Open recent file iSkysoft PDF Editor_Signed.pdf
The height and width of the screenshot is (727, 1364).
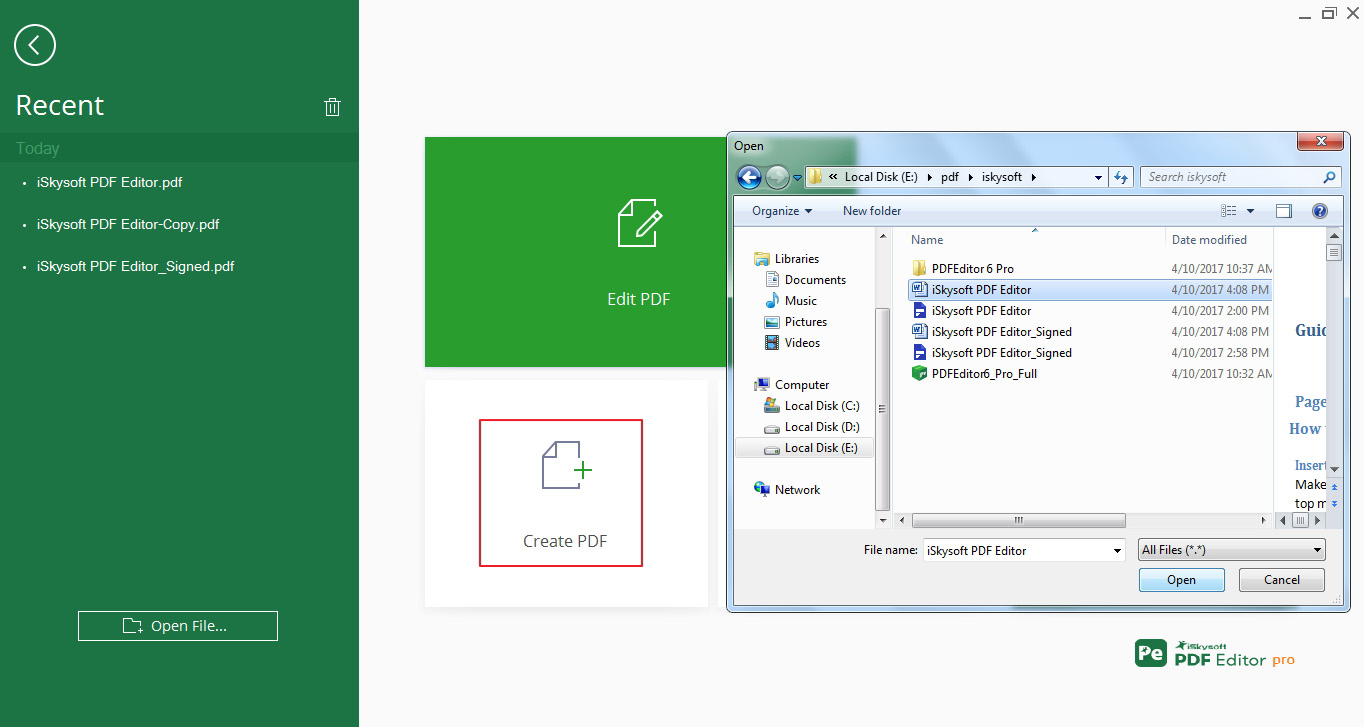click(136, 266)
